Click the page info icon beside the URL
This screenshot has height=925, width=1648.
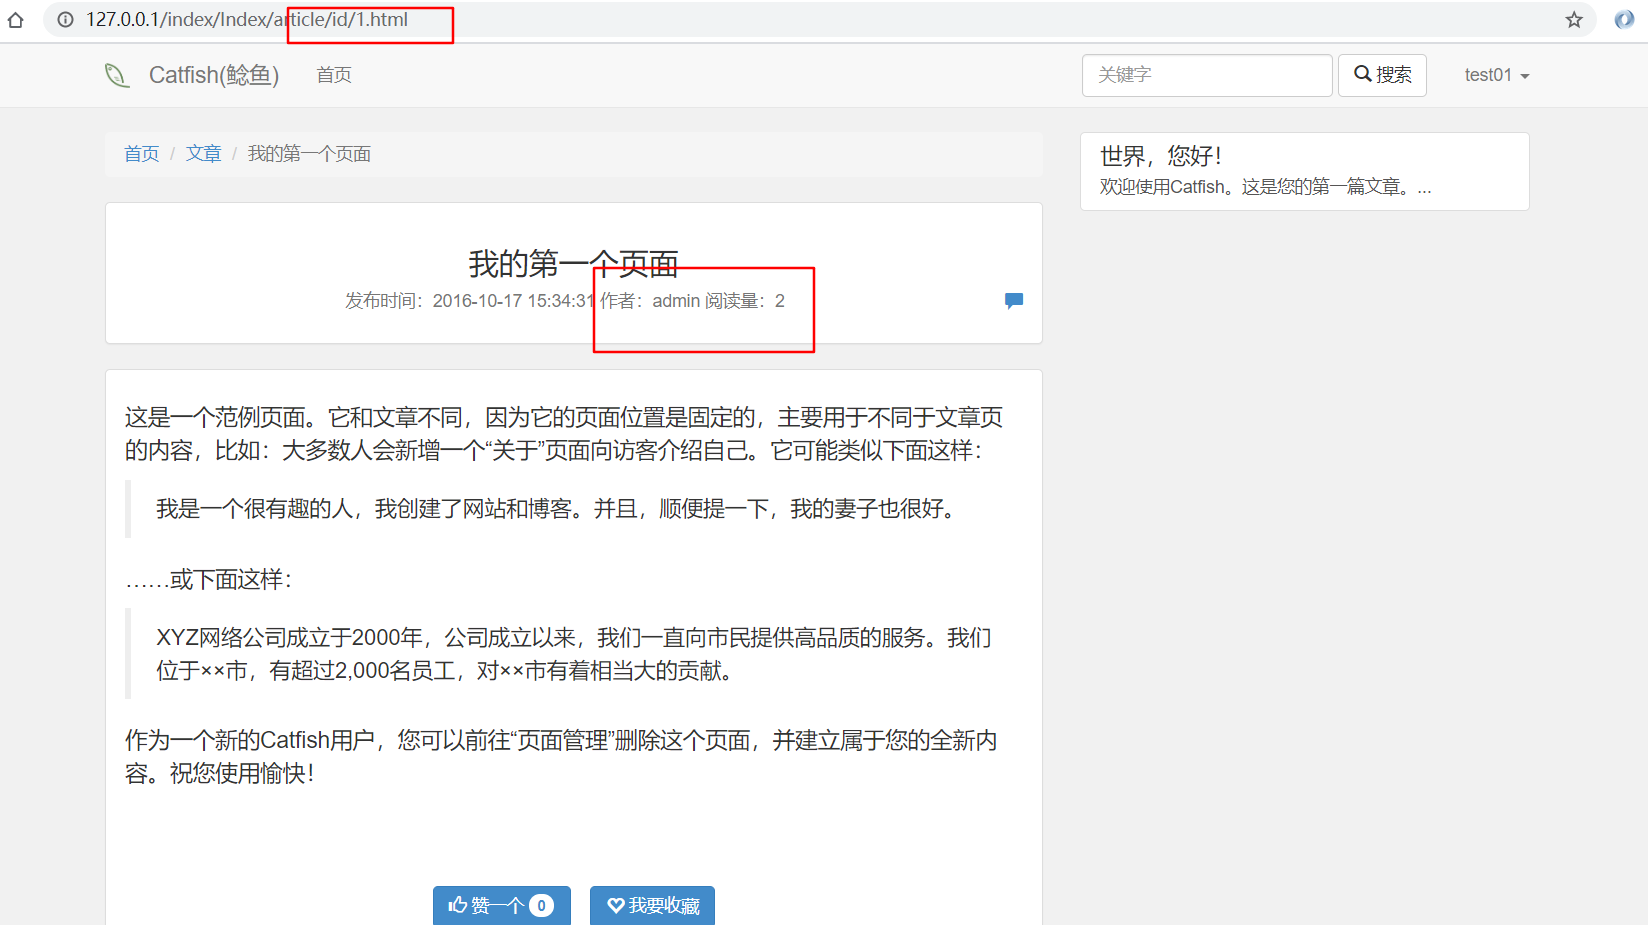[x=65, y=19]
